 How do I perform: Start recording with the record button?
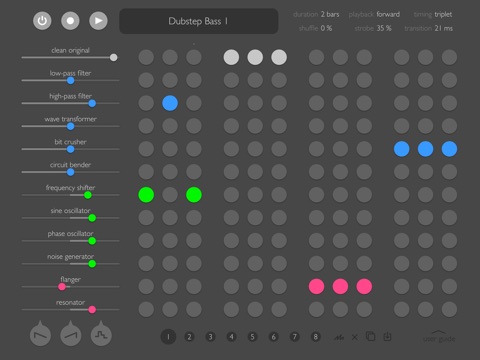point(70,21)
